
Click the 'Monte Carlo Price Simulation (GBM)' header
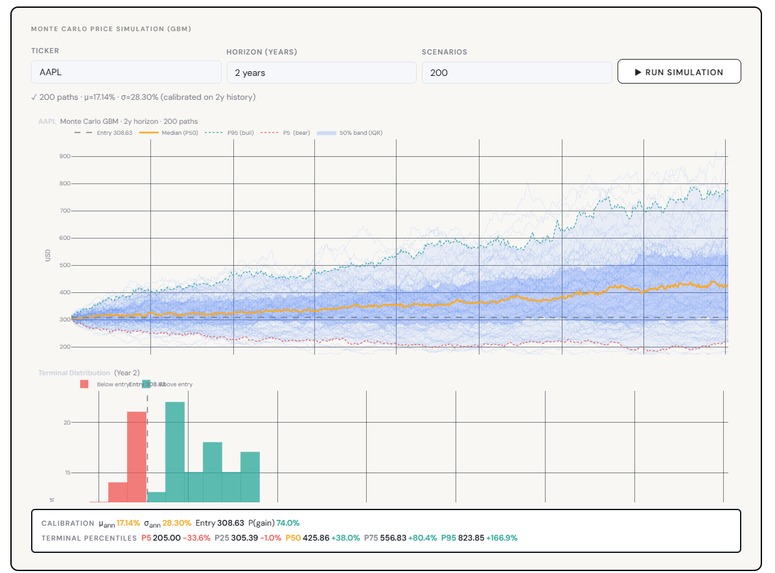tap(111, 29)
